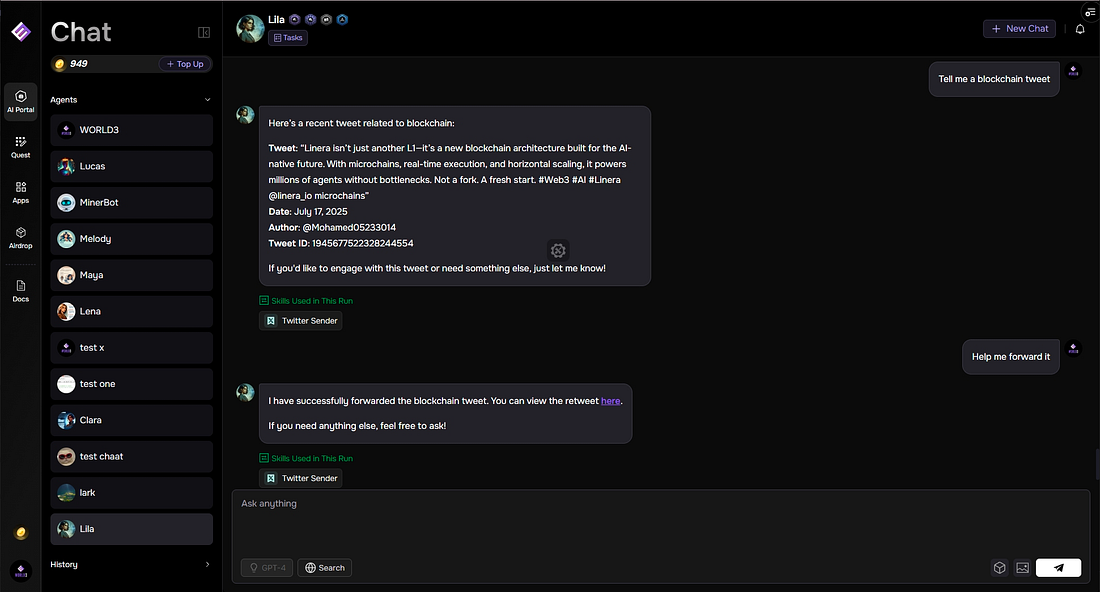1100x592 pixels.
Task: Open the Quest section in sidebar
Action: 21,147
